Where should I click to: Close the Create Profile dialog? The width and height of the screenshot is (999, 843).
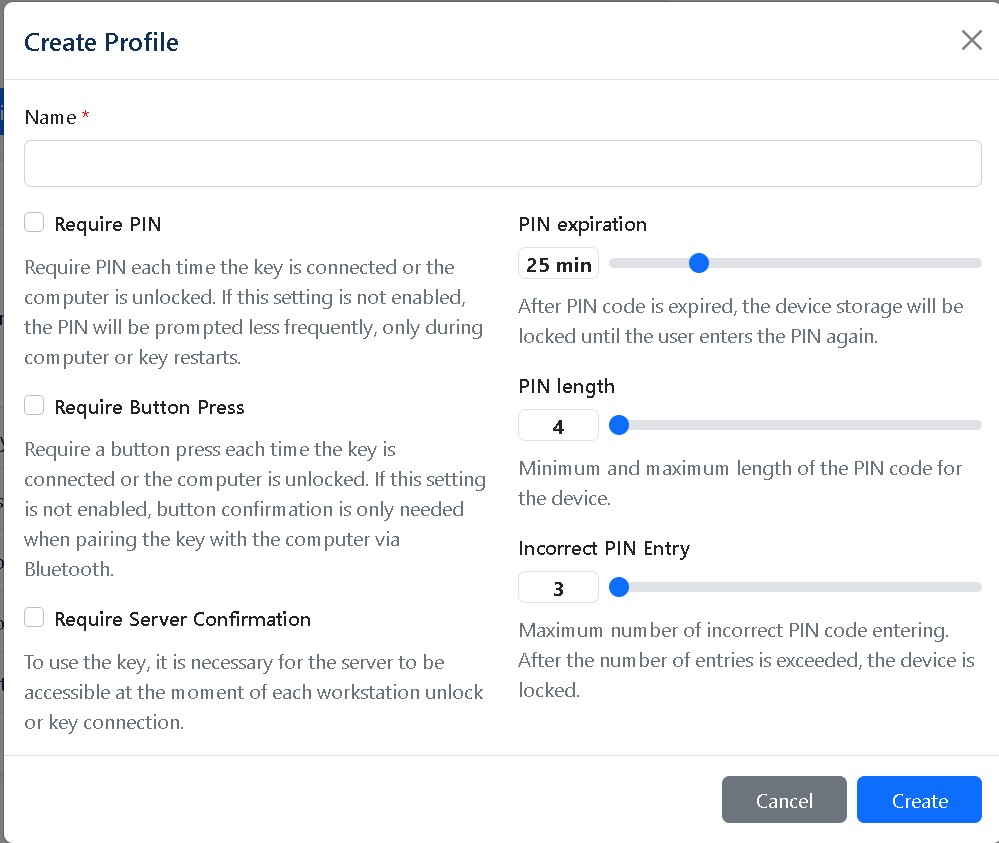point(971,40)
